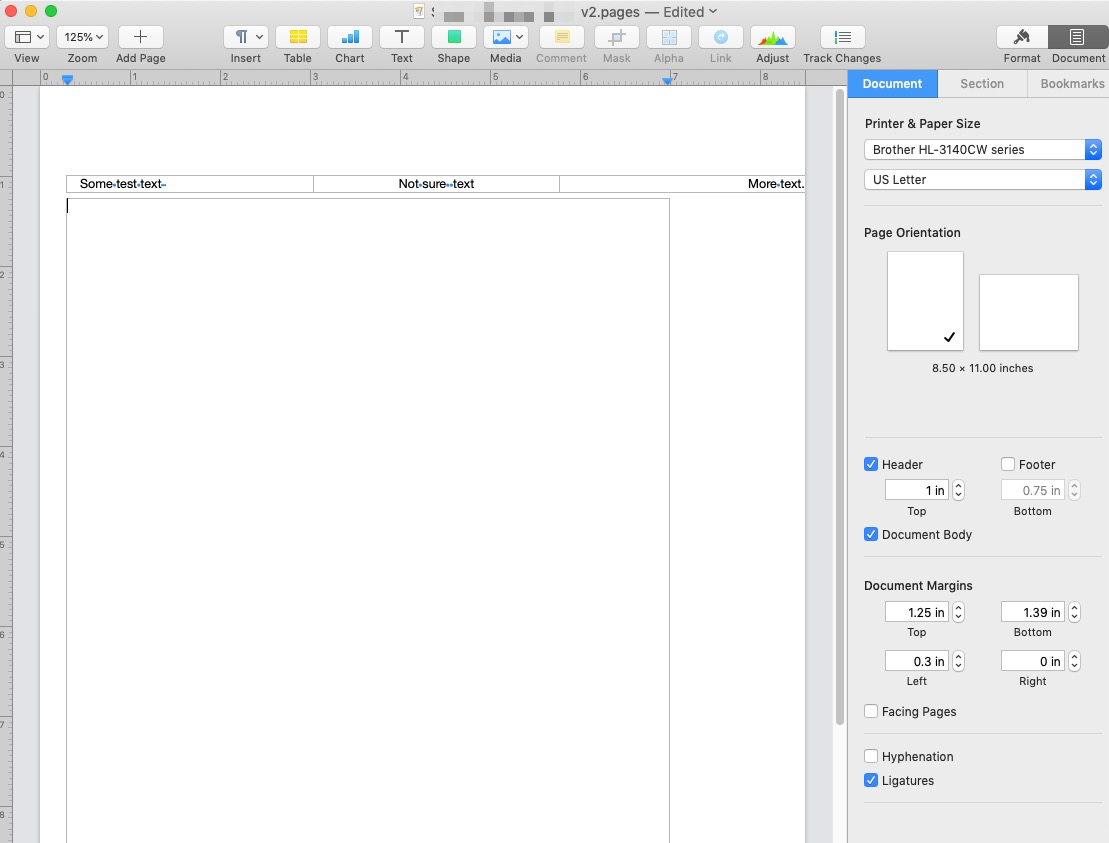Image resolution: width=1109 pixels, height=843 pixels.
Task: Turn on Facing Pages
Action: 871,711
